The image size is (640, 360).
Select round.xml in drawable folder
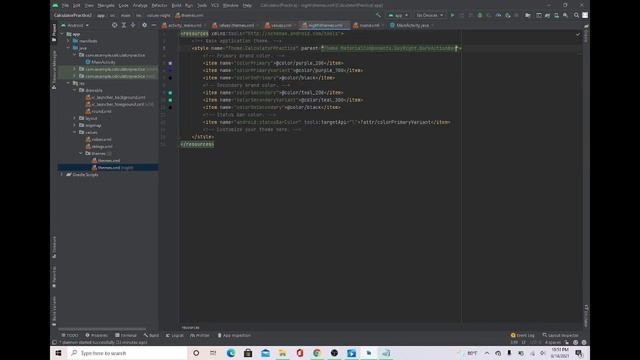point(98,111)
